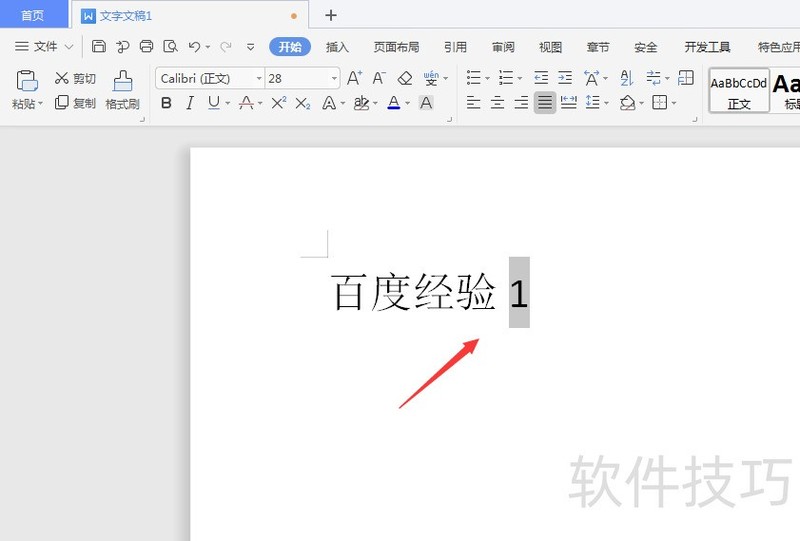
Task: Expand the Paste options arrow
Action: [x=40, y=104]
